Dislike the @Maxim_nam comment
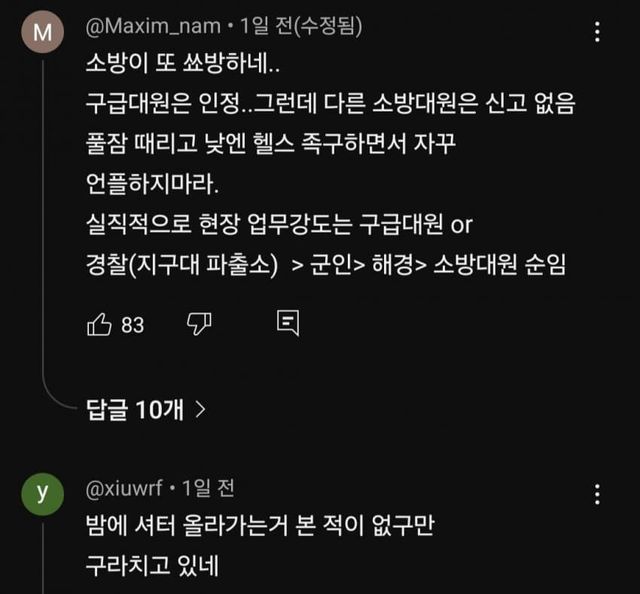This screenshot has width=640, height=594. pos(200,324)
